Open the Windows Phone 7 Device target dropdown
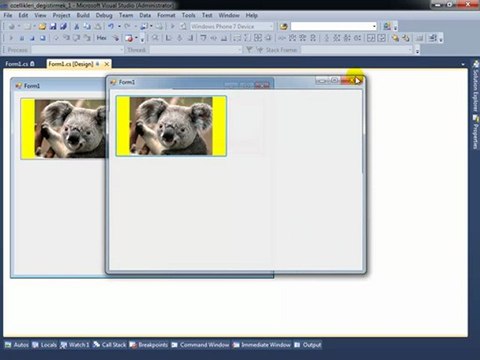480x360 pixels. (271, 26)
